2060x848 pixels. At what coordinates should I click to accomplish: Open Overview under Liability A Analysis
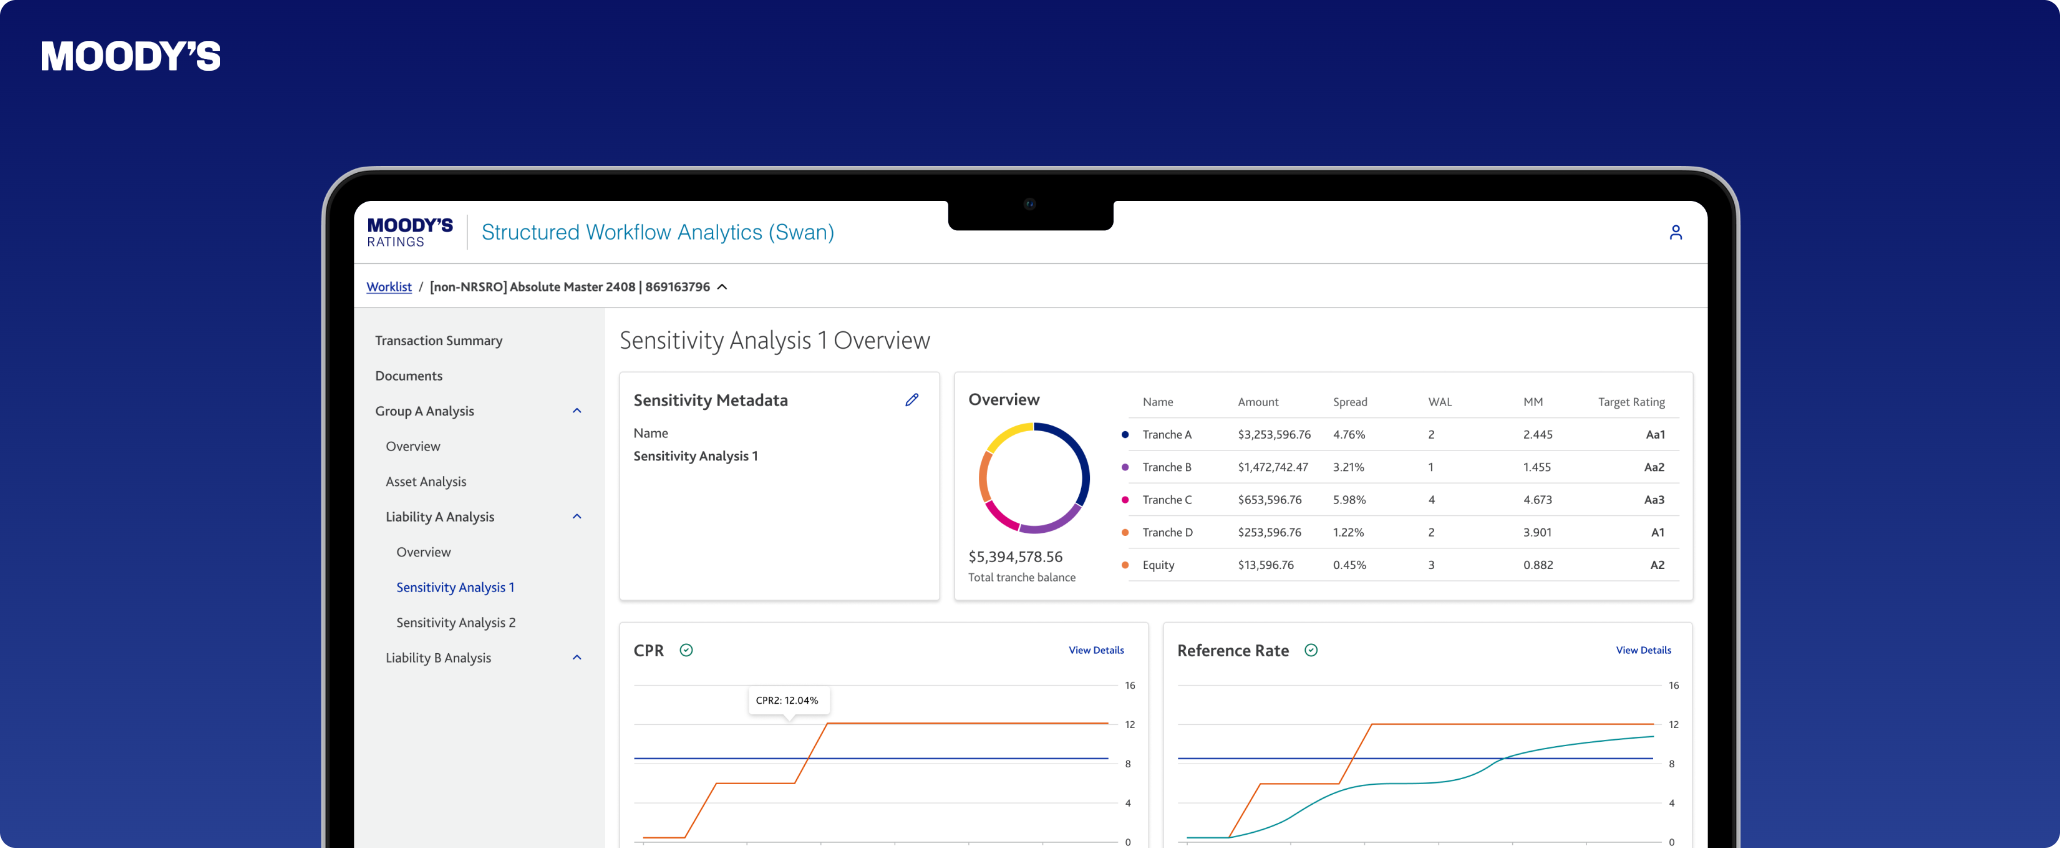coord(424,552)
